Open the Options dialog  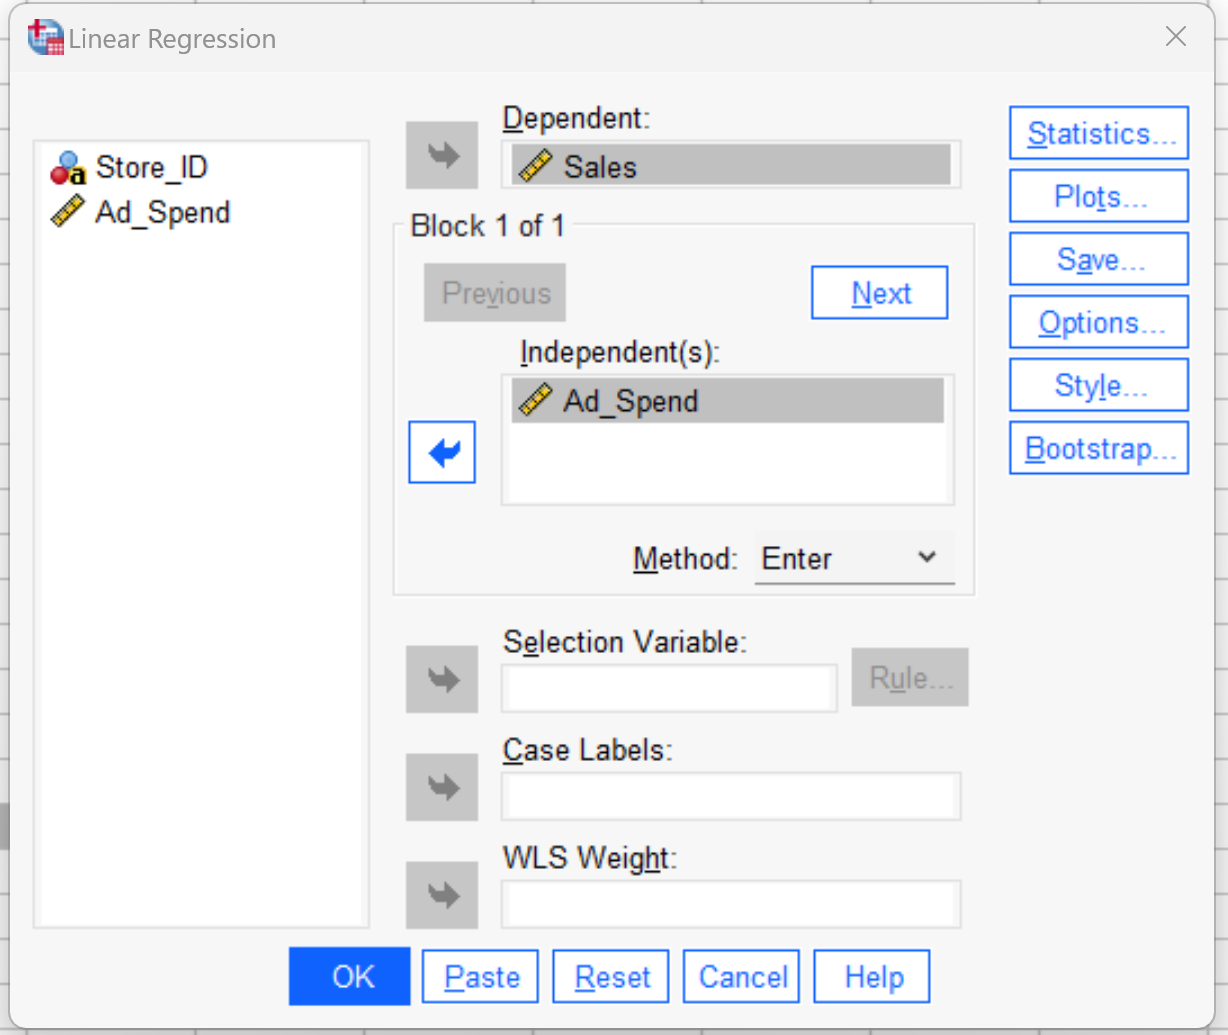[x=1097, y=321]
